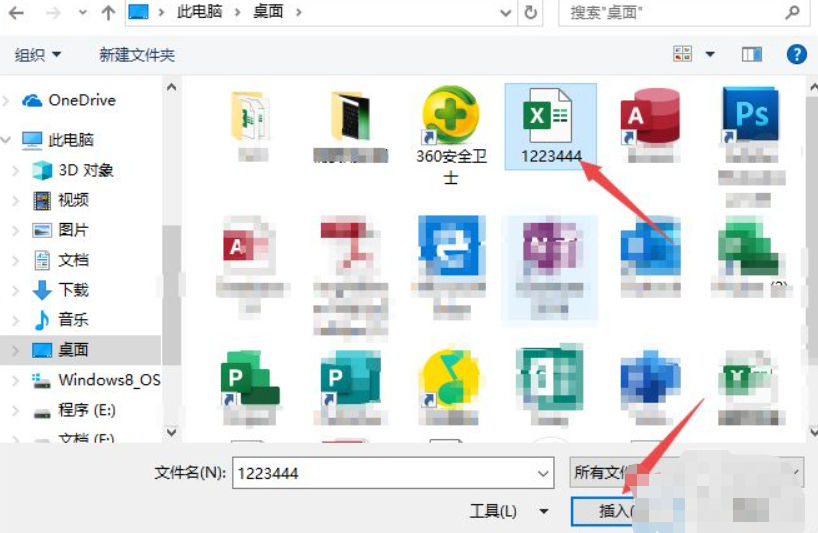
Task: Open the address bar history dropdown
Action: click(x=505, y=13)
